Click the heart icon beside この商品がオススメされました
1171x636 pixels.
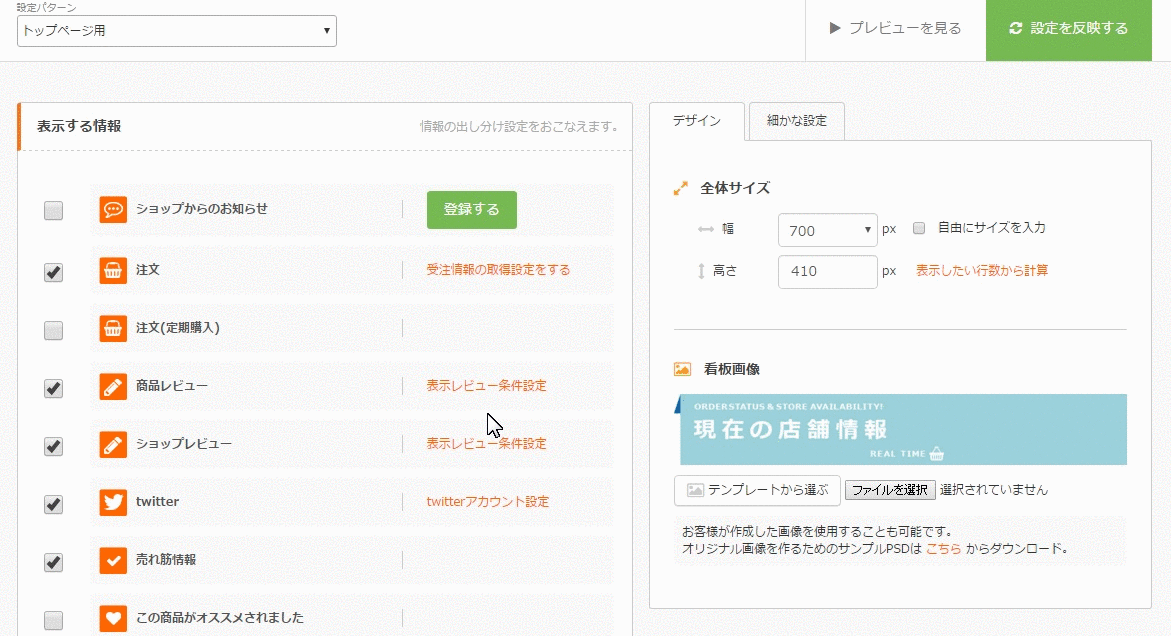click(x=113, y=618)
